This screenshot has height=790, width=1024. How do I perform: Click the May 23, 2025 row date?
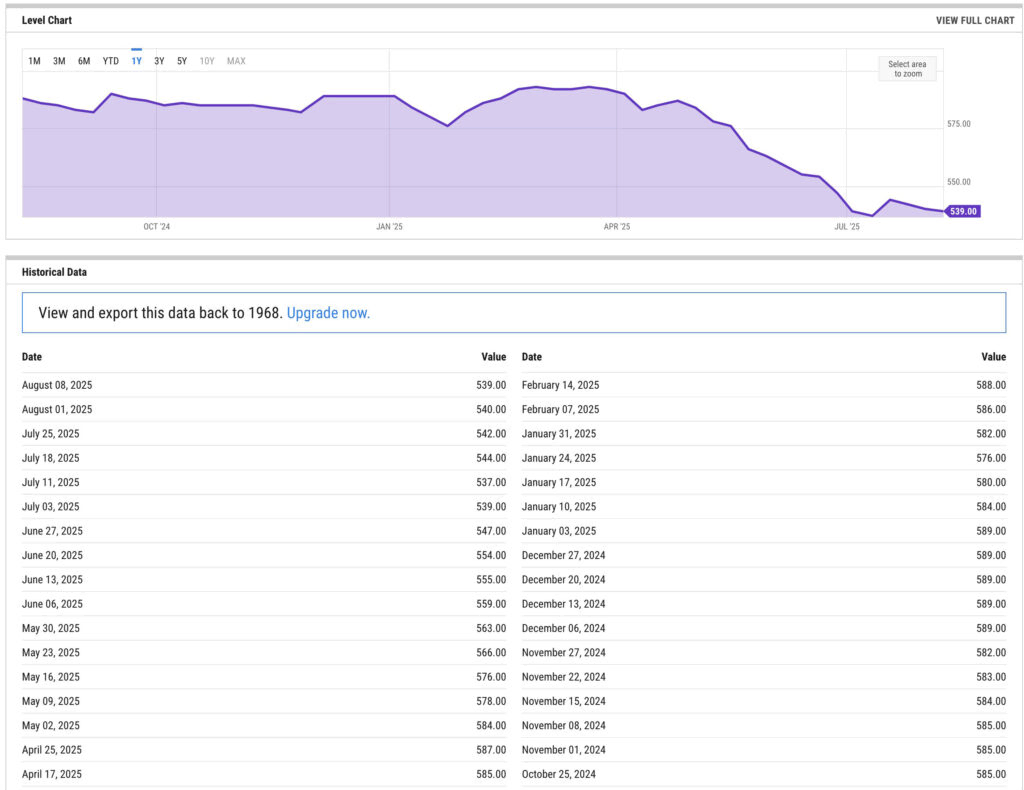[x=50, y=652]
